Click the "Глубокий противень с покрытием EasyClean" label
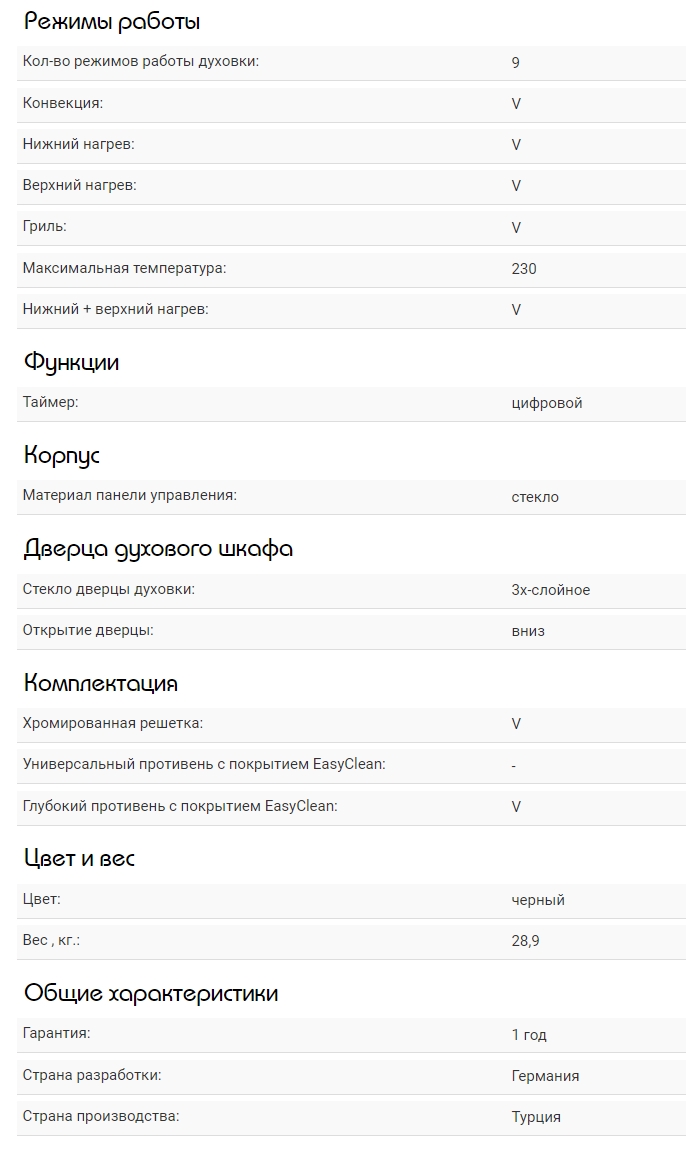 [x=180, y=806]
